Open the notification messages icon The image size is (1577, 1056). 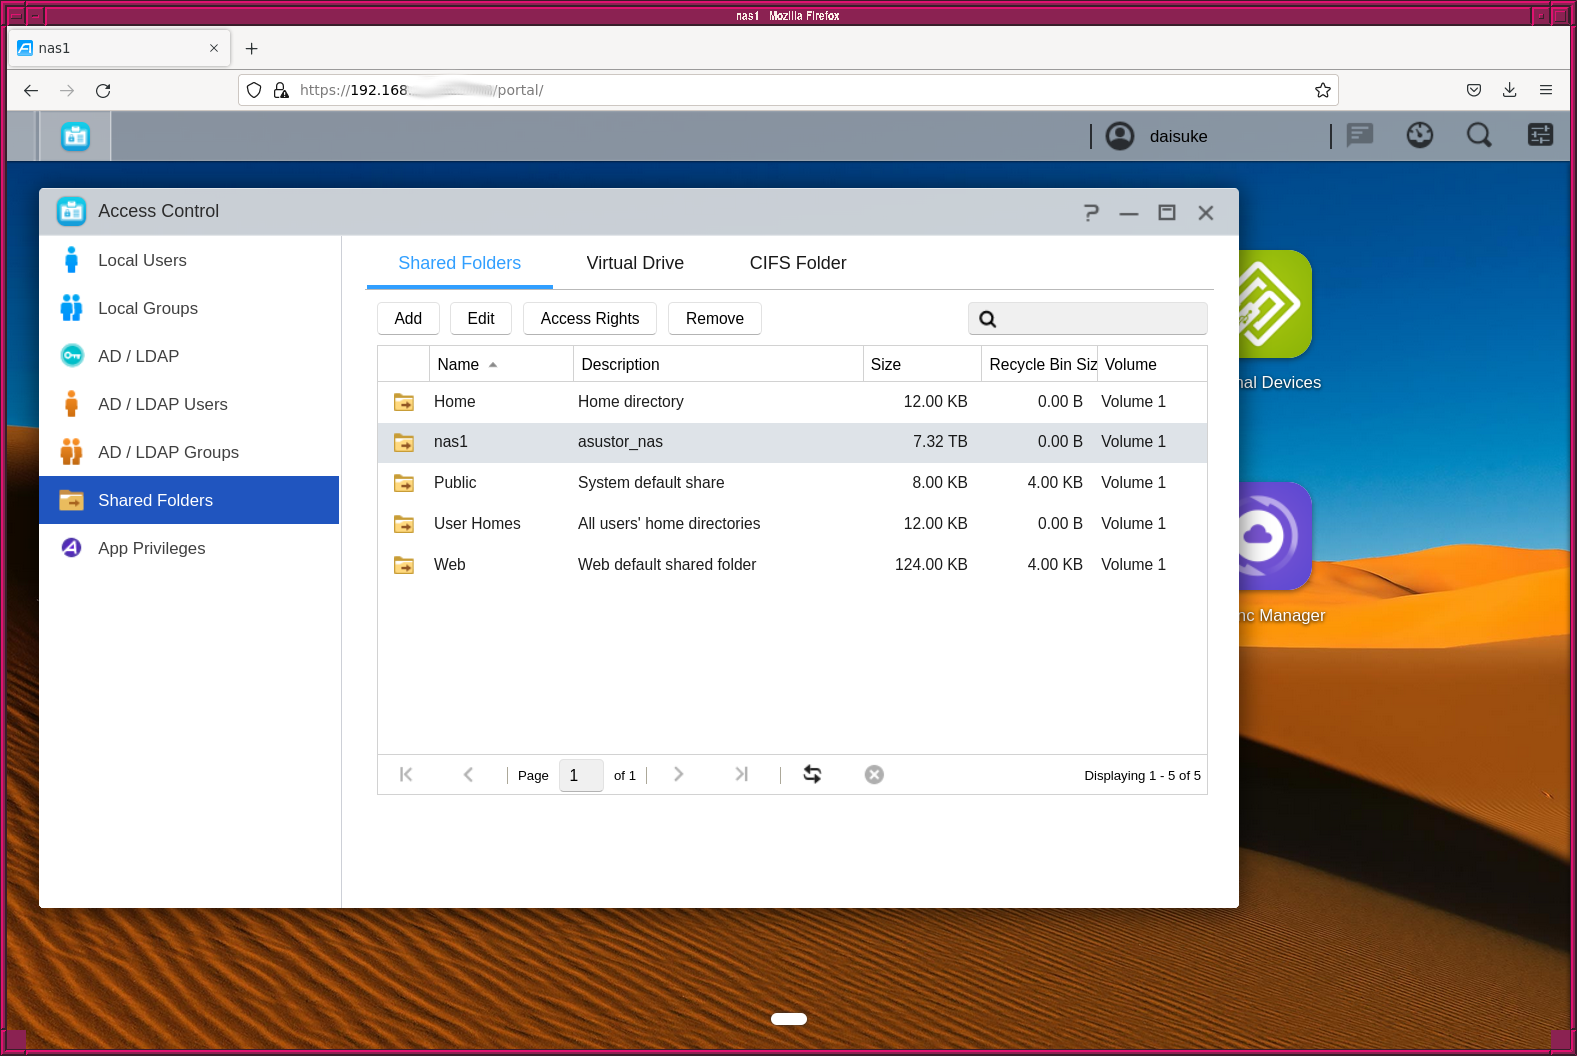[1360, 135]
